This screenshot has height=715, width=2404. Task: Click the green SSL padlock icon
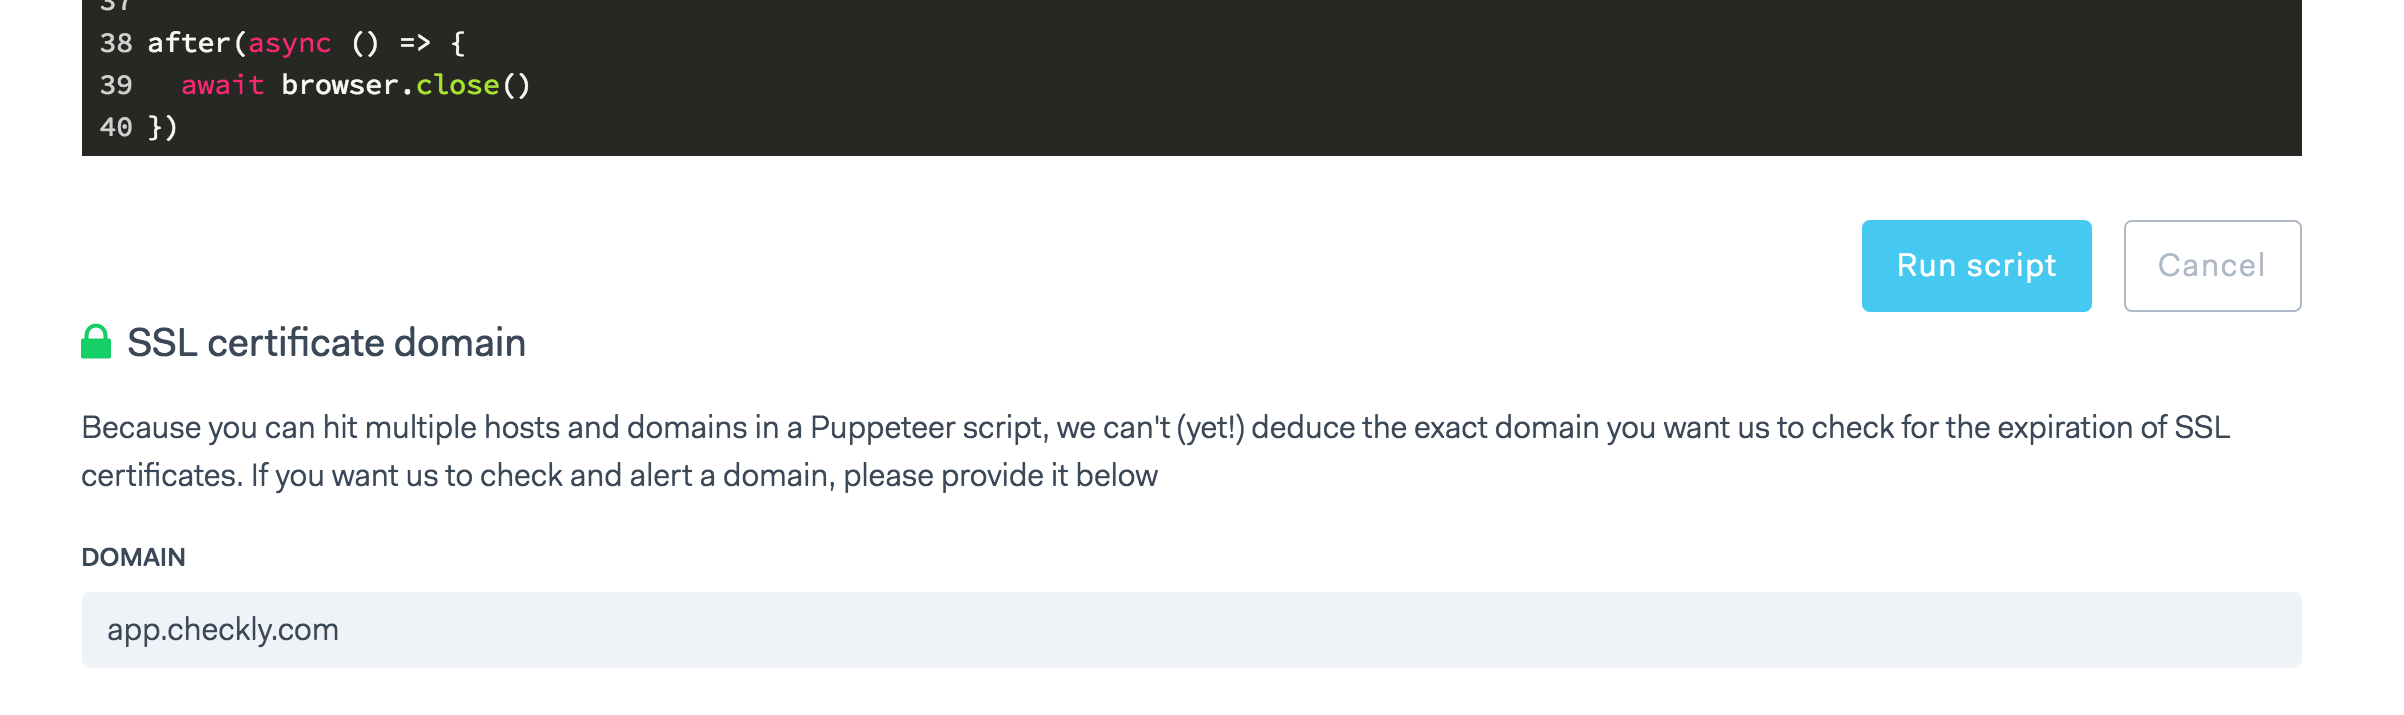click(x=97, y=341)
